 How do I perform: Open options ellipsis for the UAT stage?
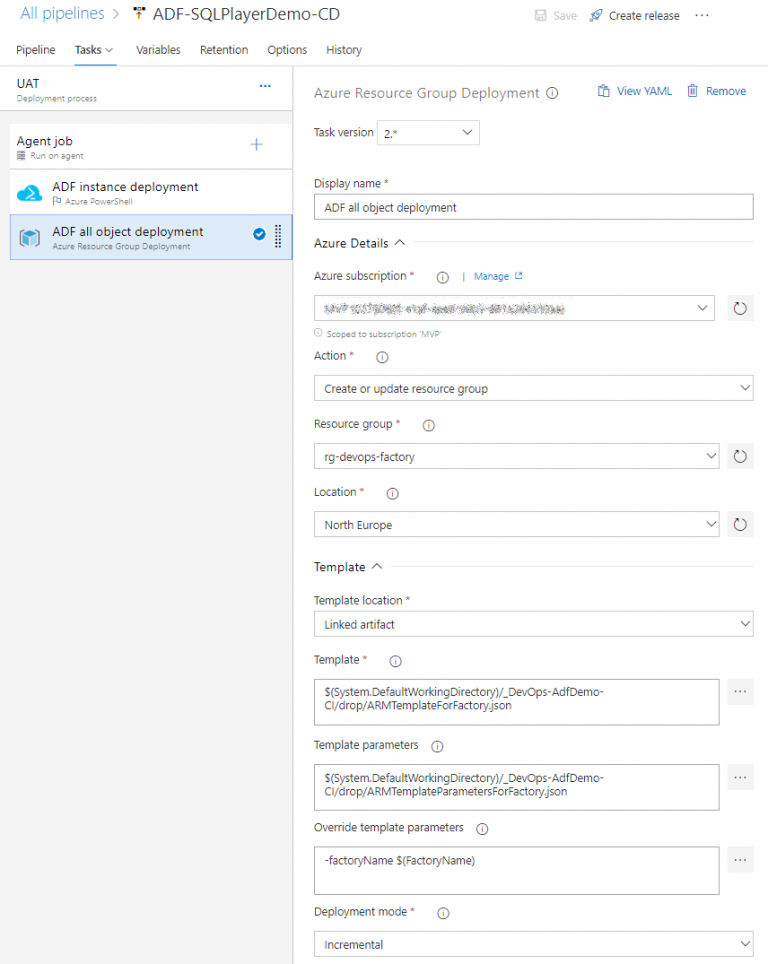coord(265,88)
